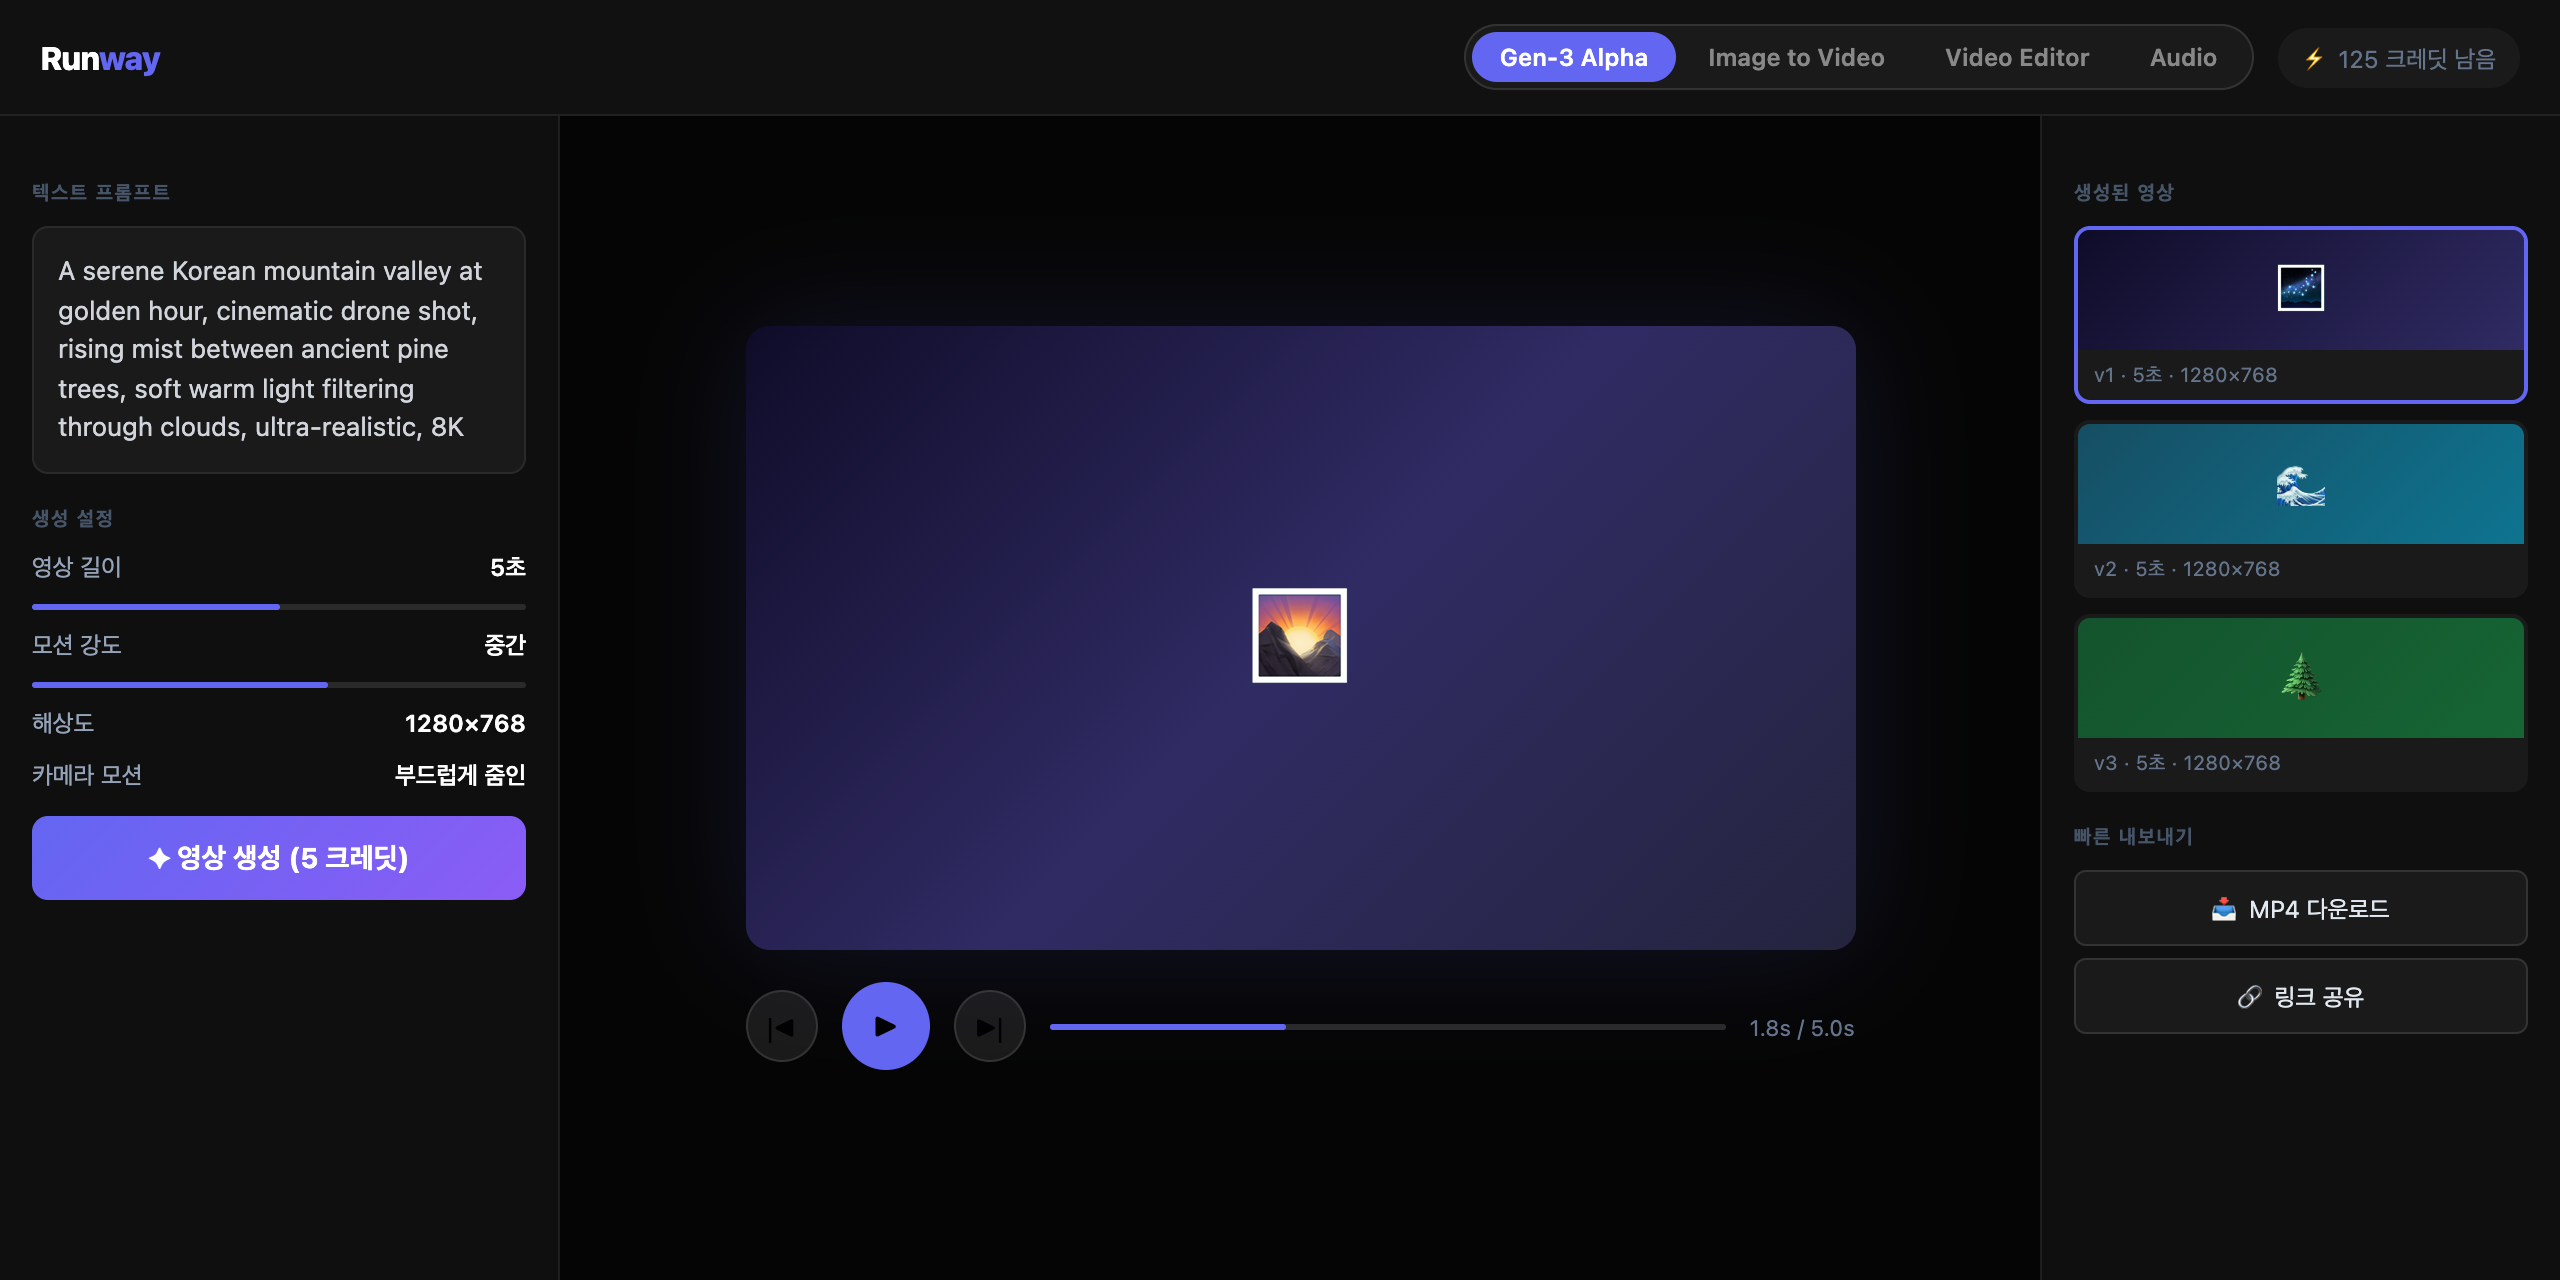Seek on the video progress bar
Viewport: 2560px width, 1280px height.
(1387, 1026)
